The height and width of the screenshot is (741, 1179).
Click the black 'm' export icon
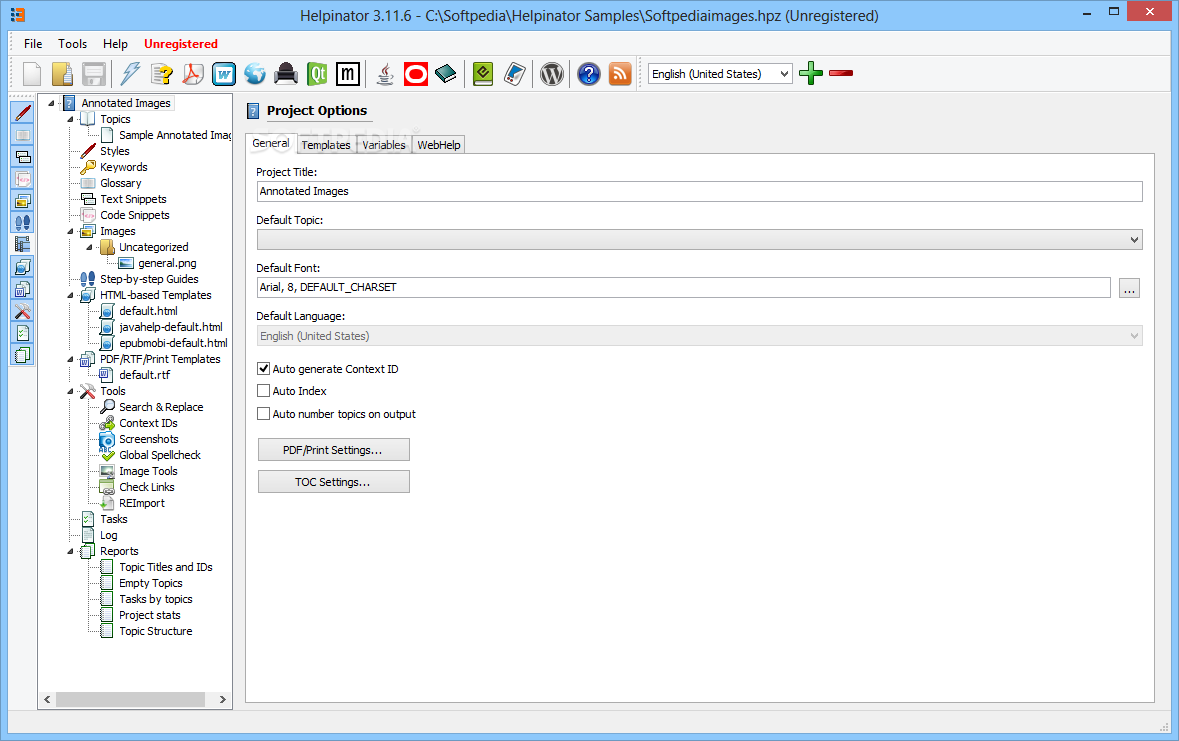347,74
